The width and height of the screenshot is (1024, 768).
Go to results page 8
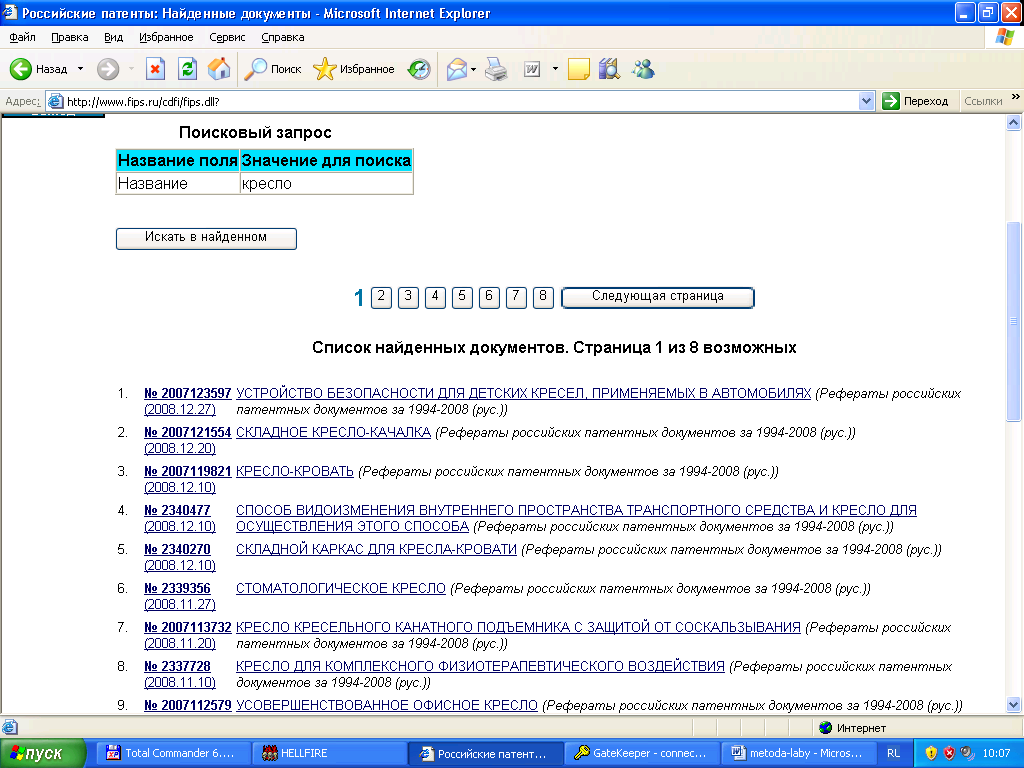click(x=543, y=297)
